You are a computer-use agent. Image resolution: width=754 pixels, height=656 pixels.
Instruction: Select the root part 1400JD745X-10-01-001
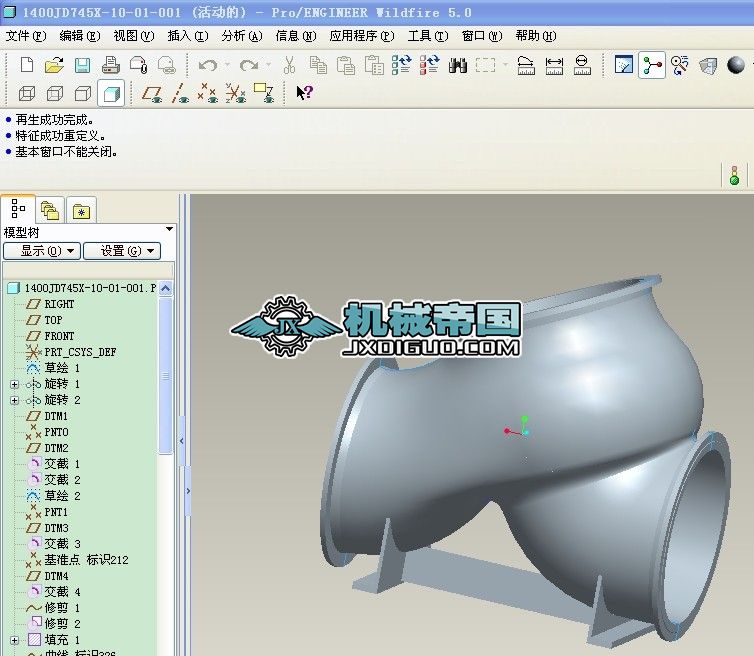[82, 288]
